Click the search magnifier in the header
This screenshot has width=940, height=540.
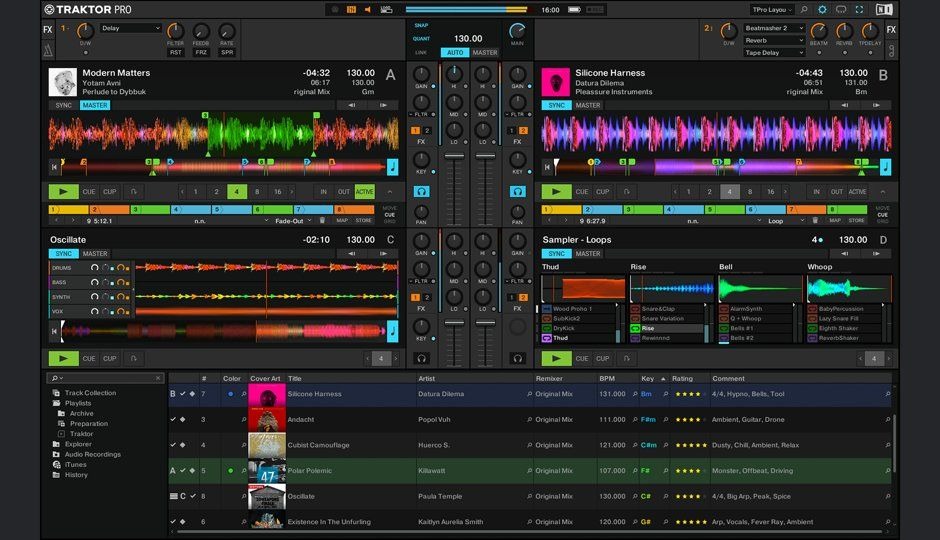(x=804, y=10)
